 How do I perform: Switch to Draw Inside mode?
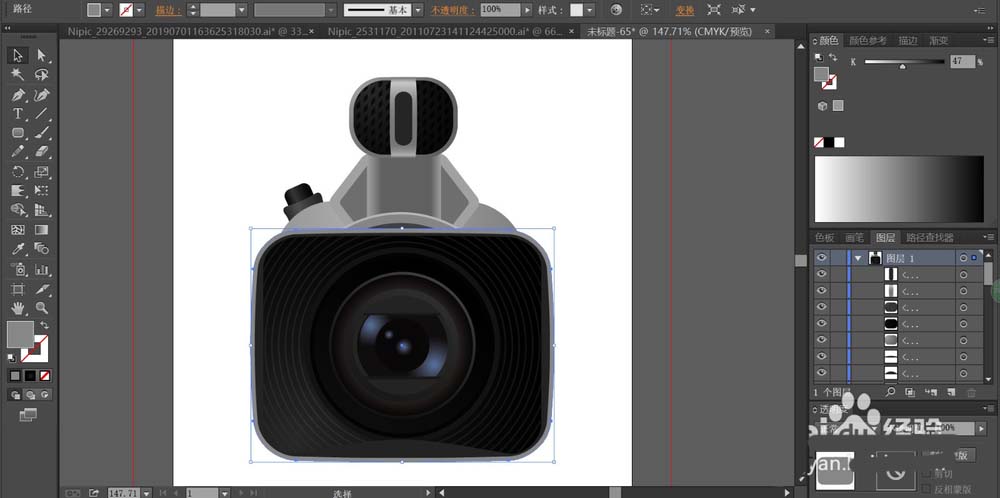44,395
